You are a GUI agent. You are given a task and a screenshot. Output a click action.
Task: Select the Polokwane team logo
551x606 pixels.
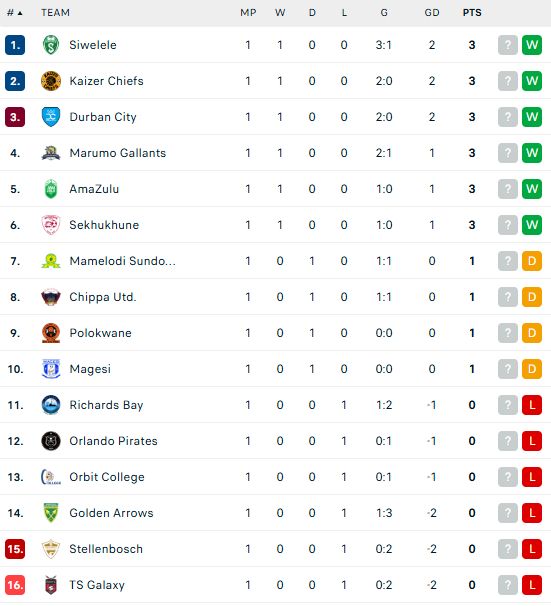tap(51, 333)
